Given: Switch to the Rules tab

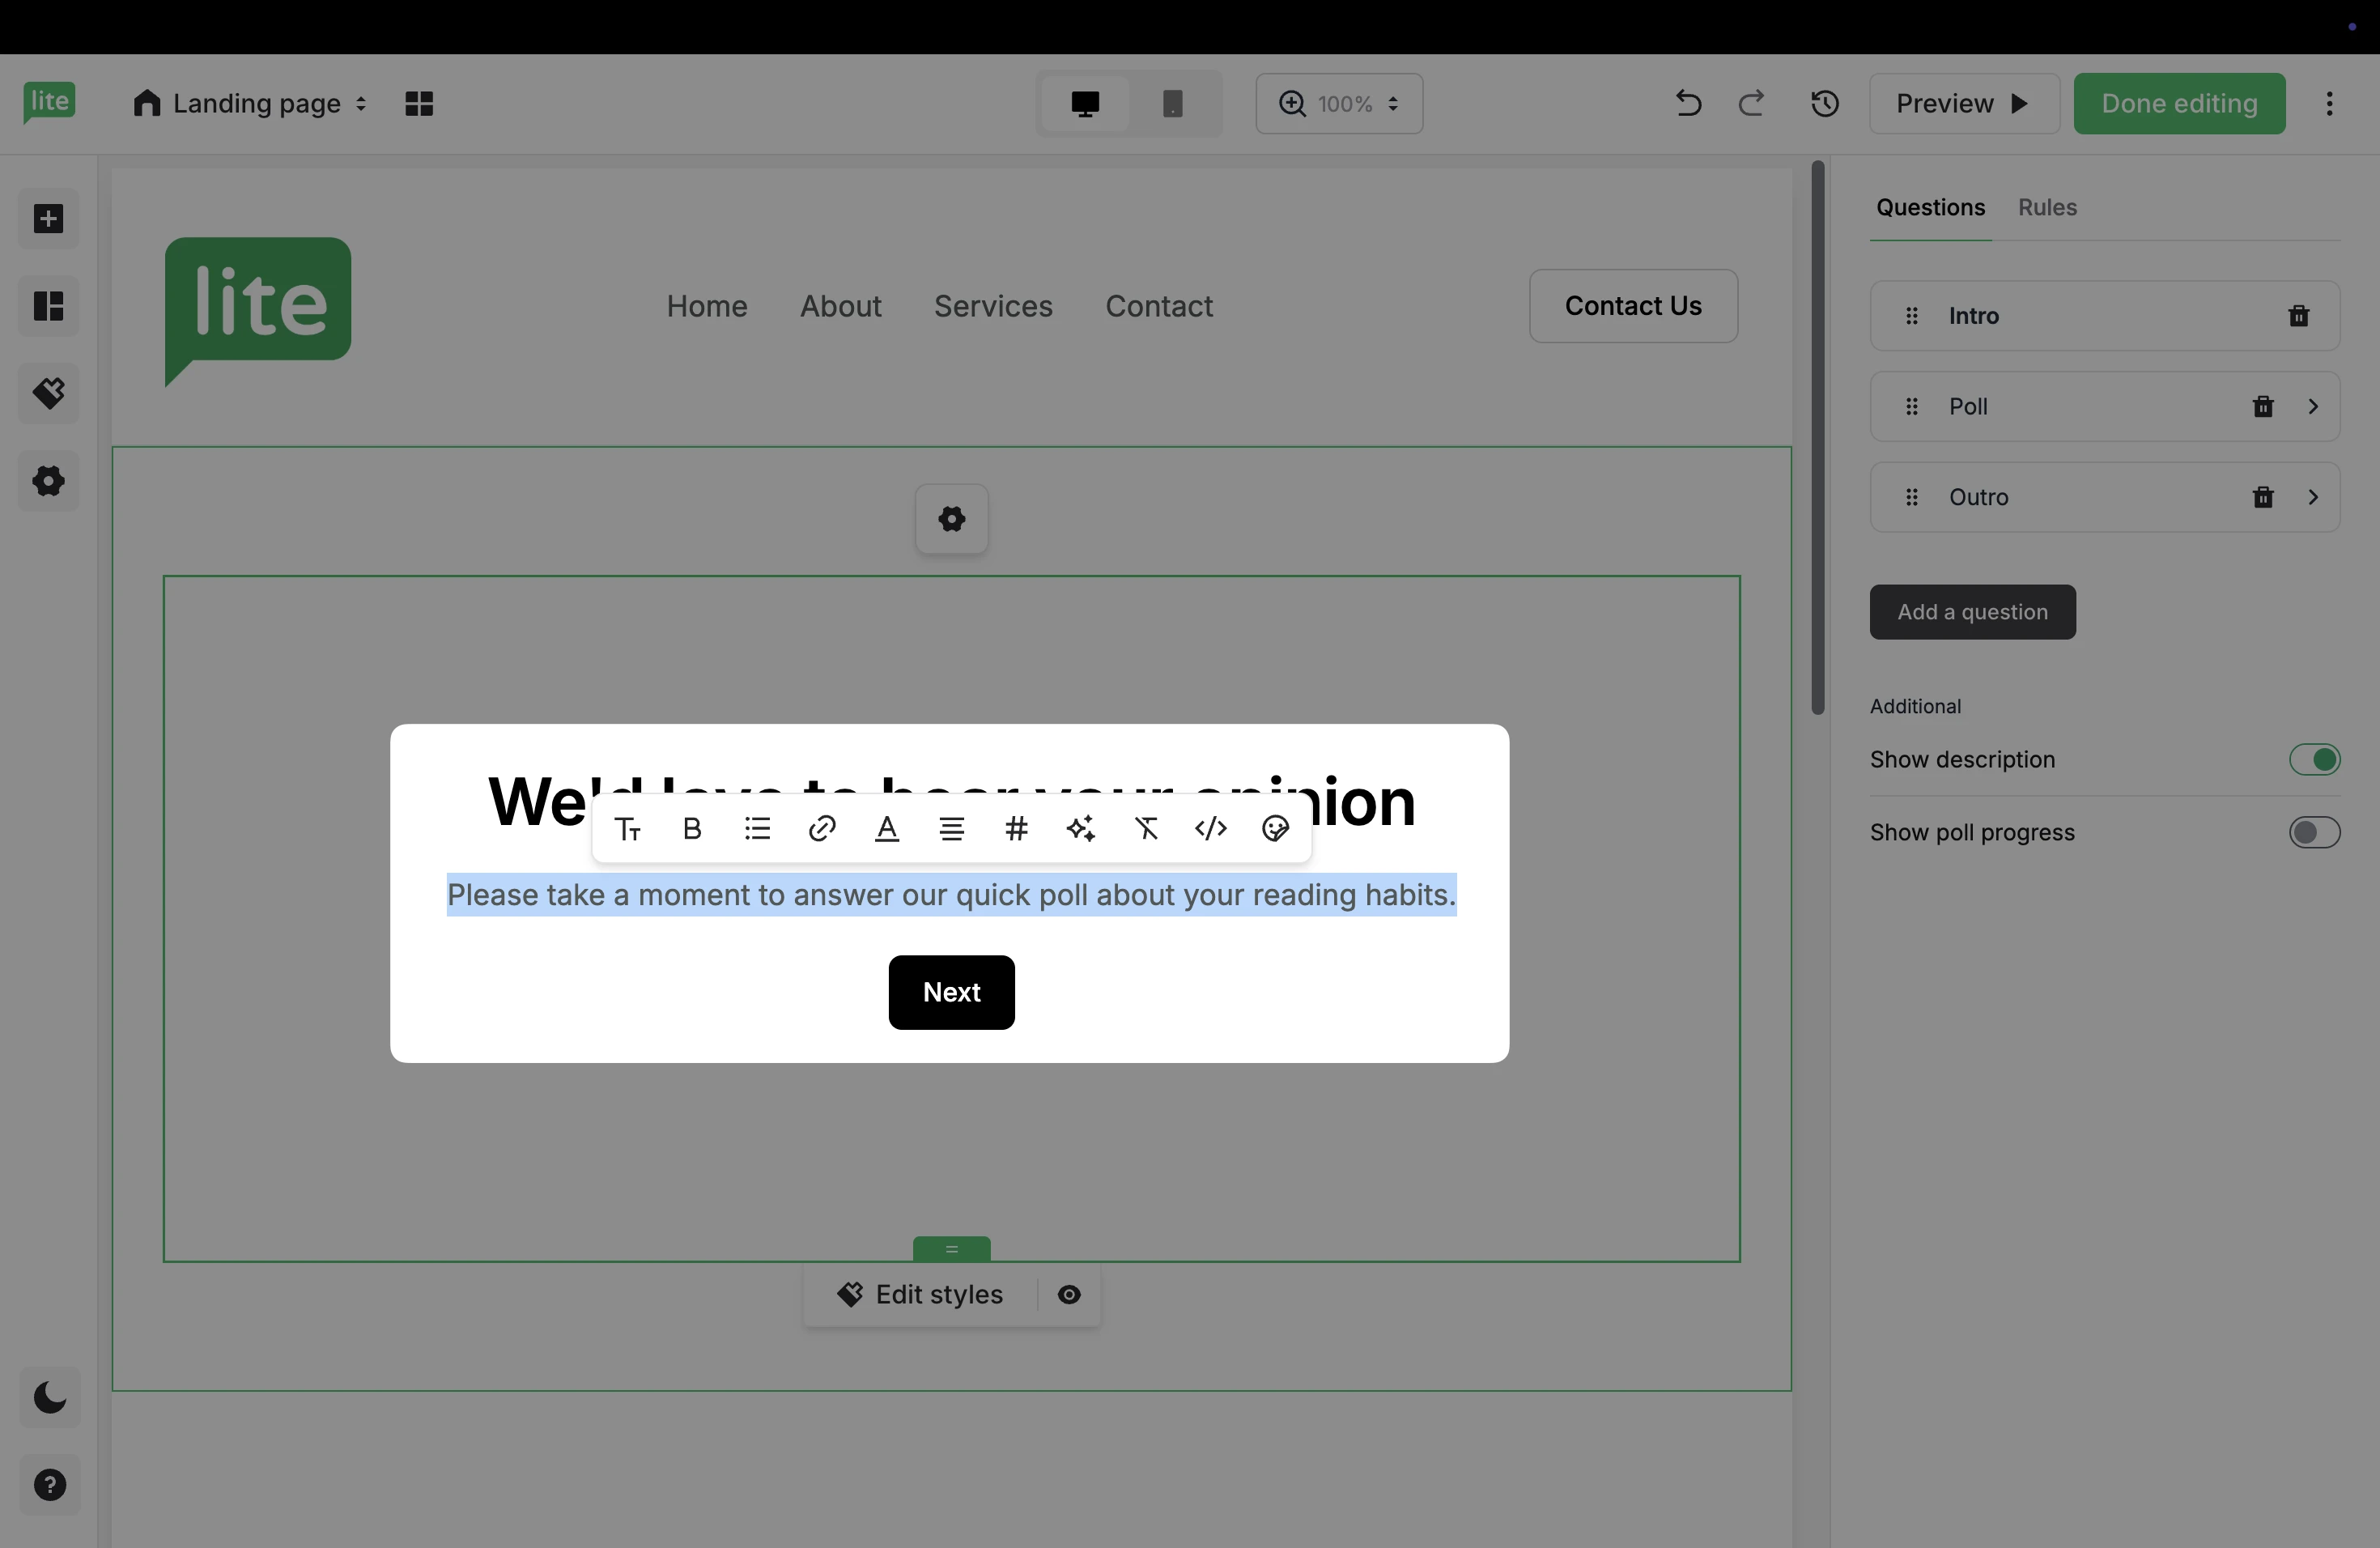Looking at the screenshot, I should [x=2047, y=207].
